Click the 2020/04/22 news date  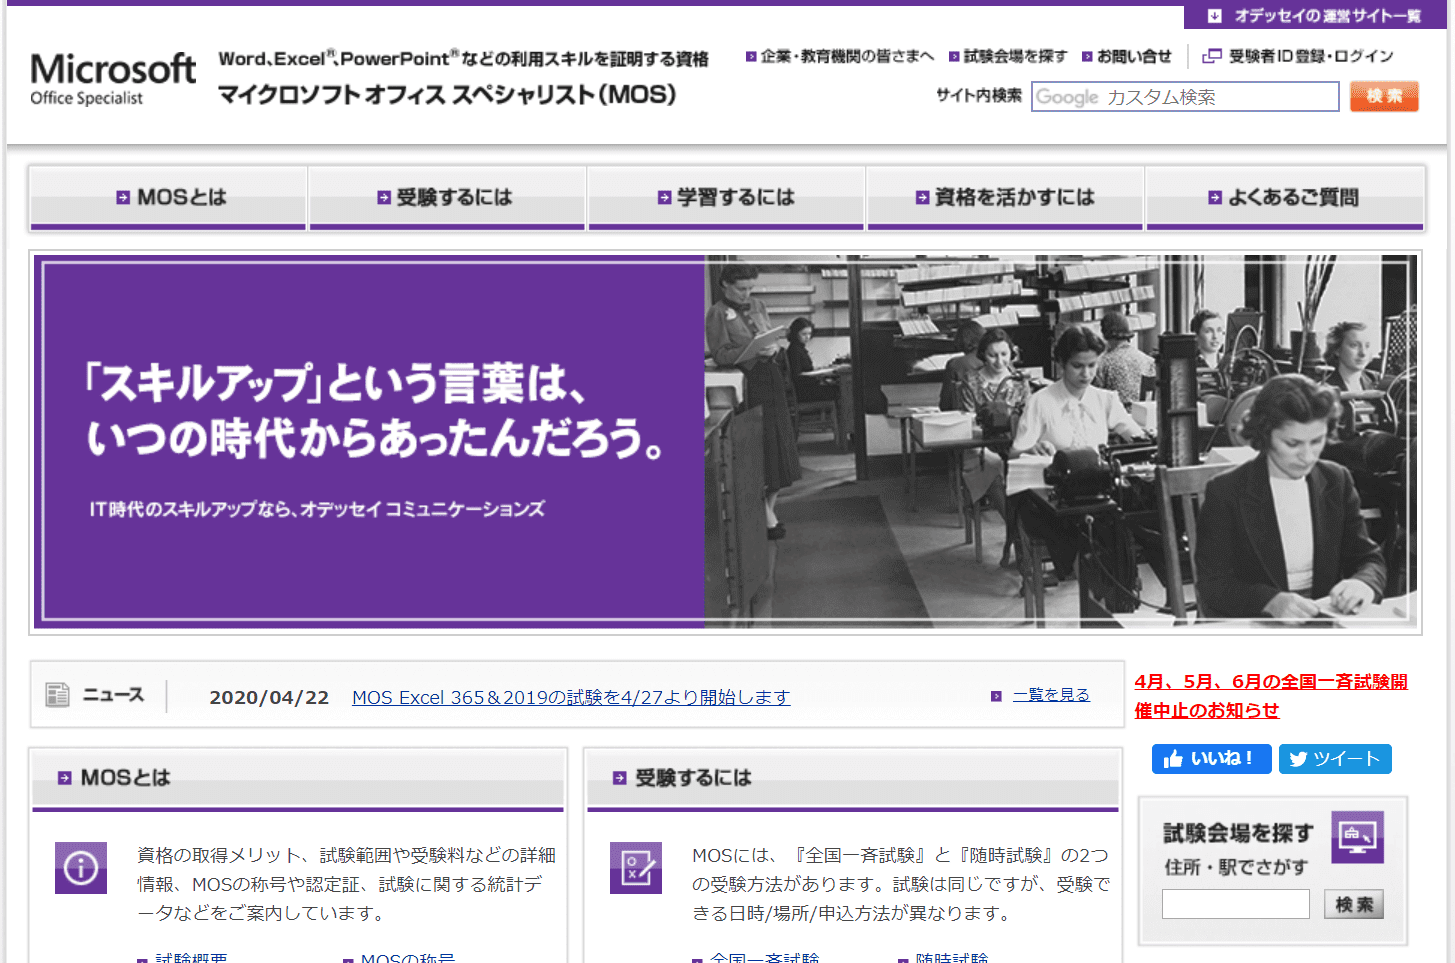point(269,697)
